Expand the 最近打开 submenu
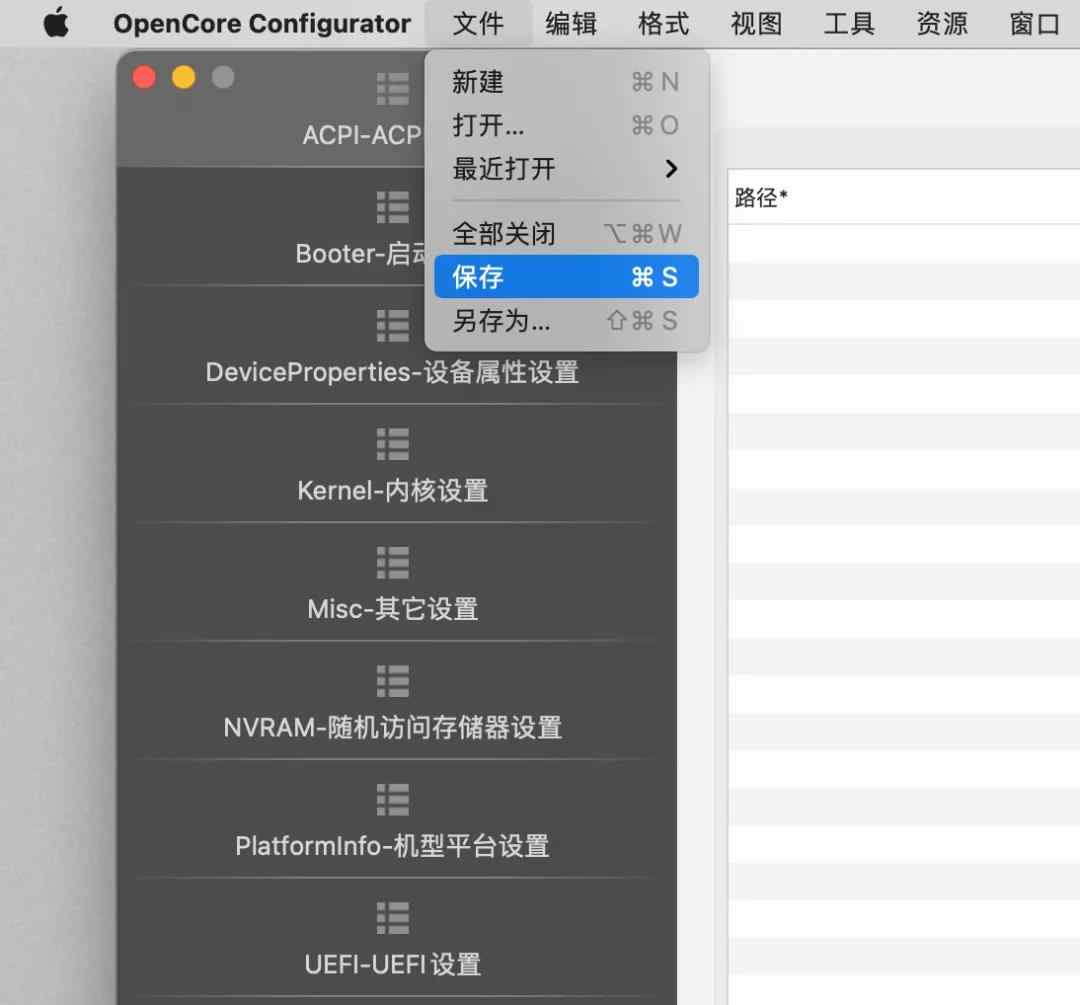 [x=566, y=169]
